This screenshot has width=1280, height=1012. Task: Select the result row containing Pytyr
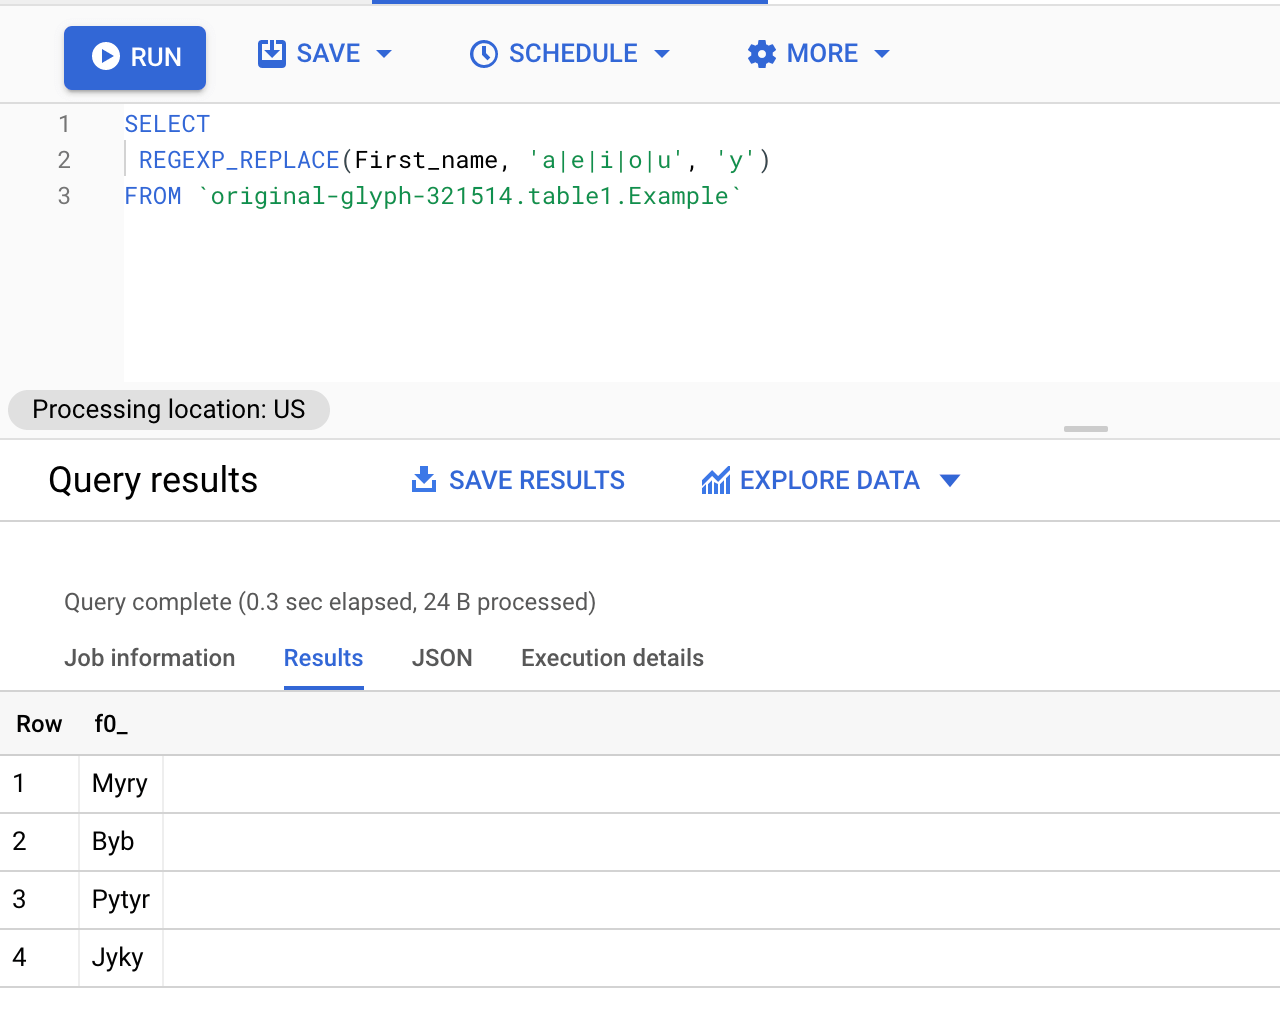tap(120, 899)
